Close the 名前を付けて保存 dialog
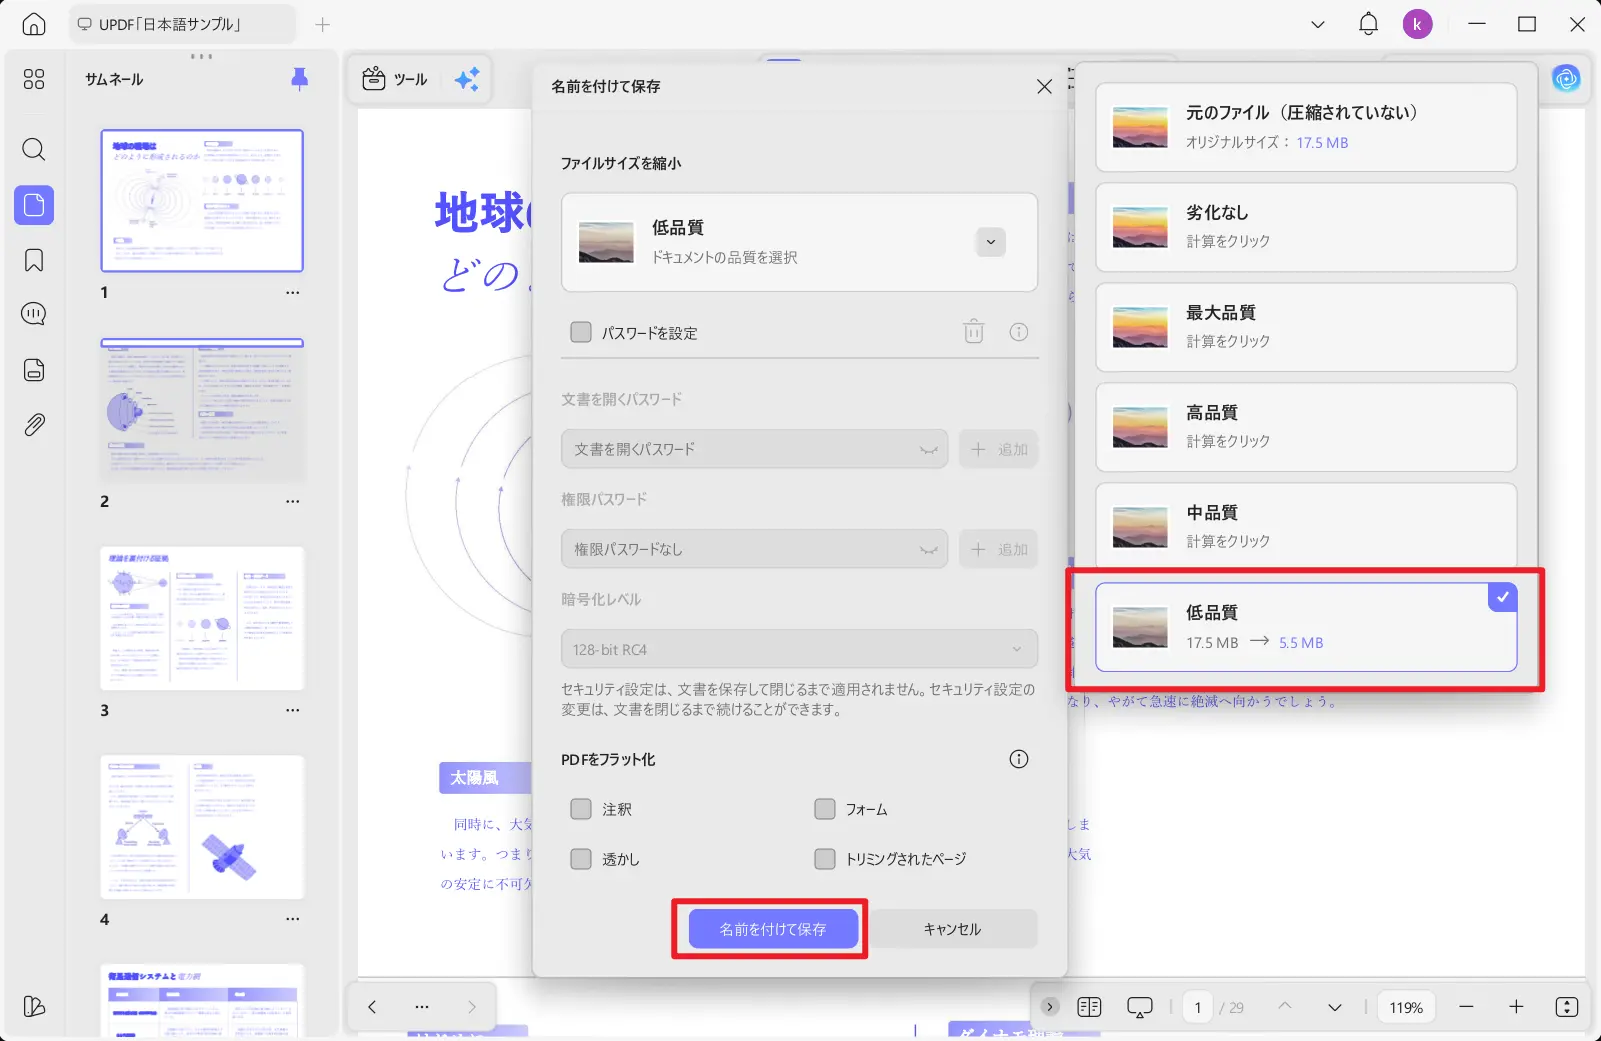The height and width of the screenshot is (1041, 1601). [1044, 87]
